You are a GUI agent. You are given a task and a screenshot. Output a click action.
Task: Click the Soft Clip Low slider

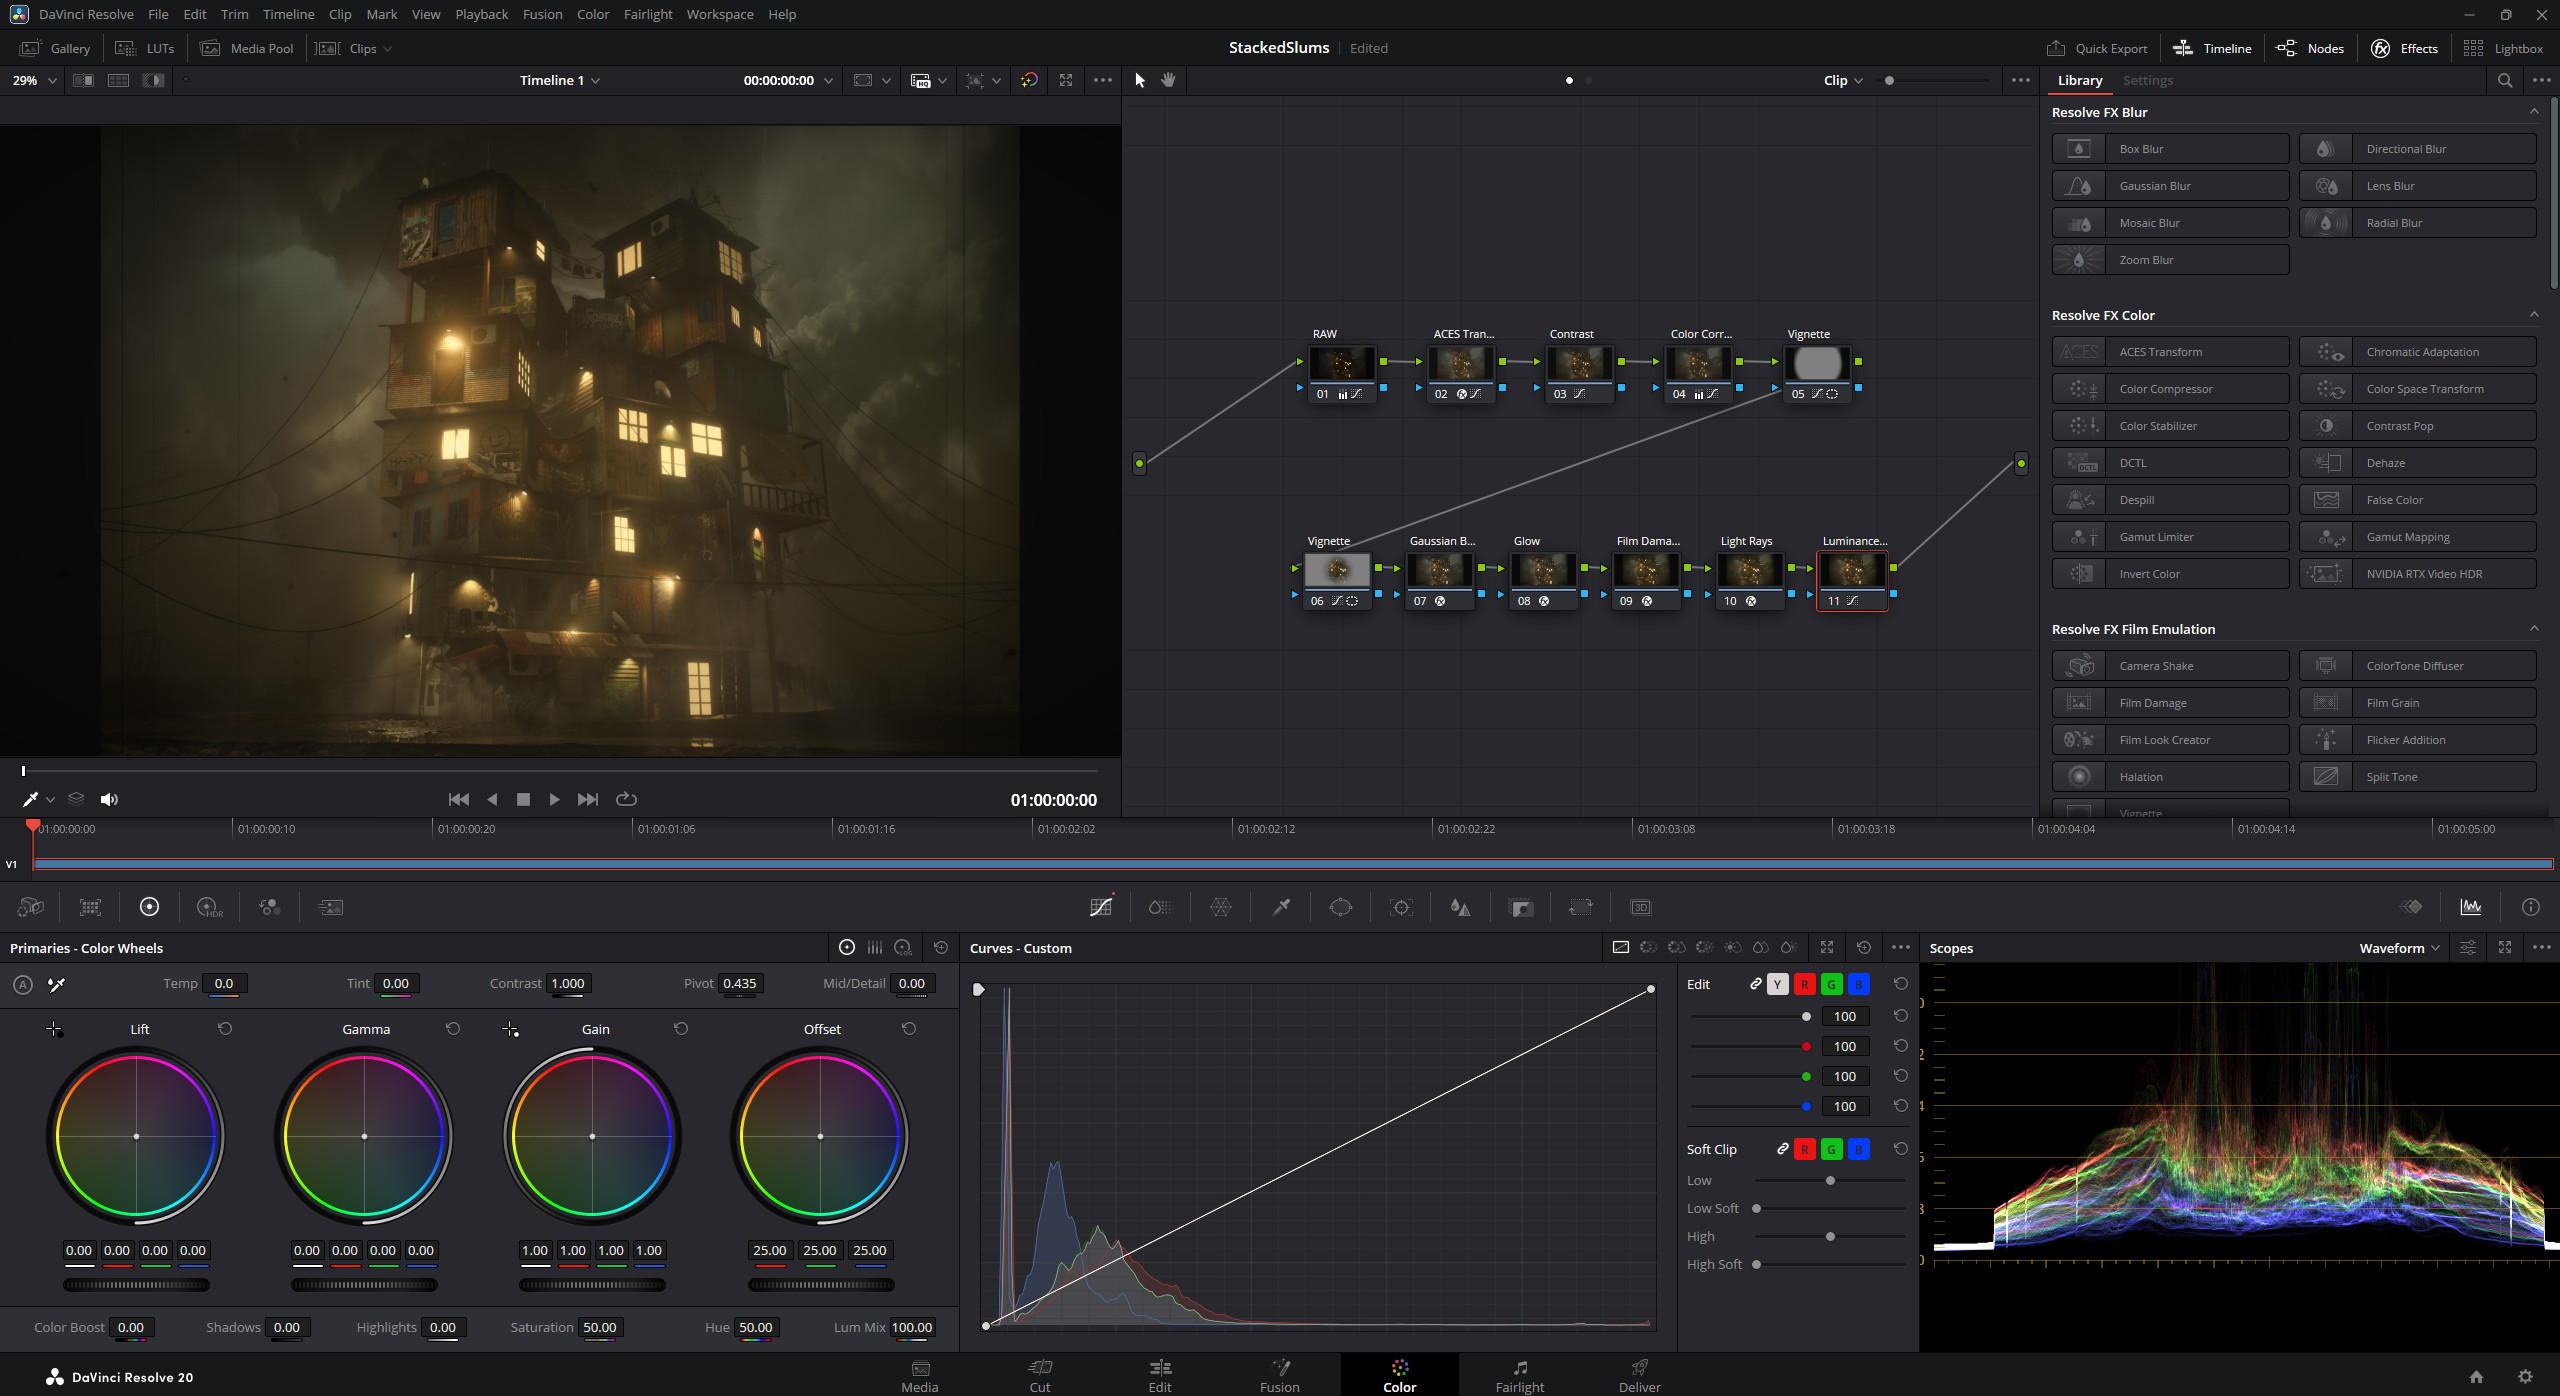point(1830,1180)
